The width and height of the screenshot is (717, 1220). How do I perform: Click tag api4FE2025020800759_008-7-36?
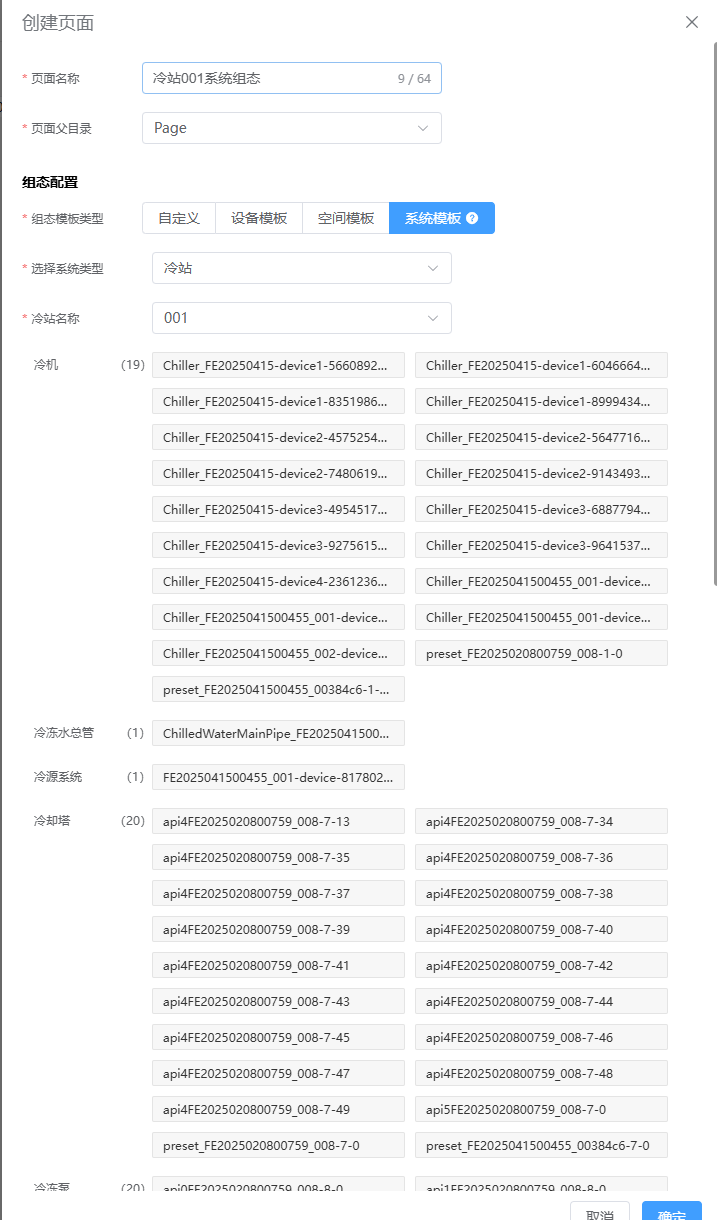[541, 857]
